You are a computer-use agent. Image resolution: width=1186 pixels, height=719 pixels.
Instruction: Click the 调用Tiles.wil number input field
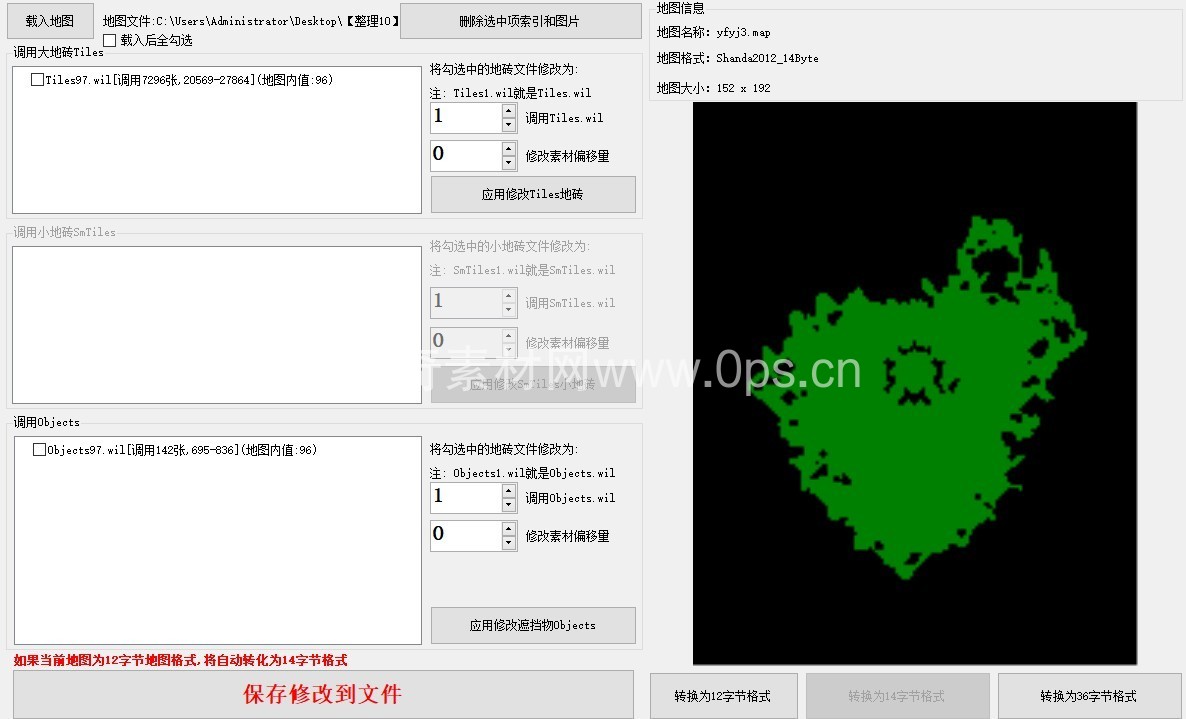(x=465, y=118)
